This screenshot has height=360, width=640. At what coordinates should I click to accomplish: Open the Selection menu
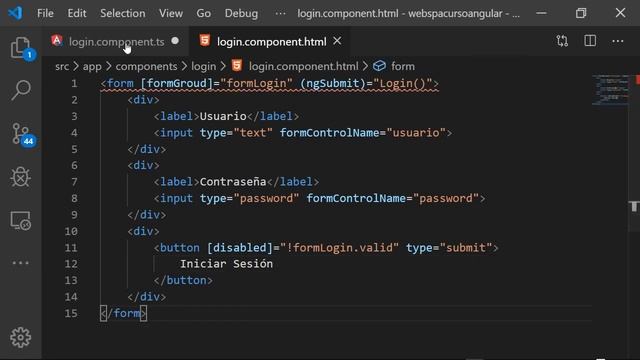122,13
